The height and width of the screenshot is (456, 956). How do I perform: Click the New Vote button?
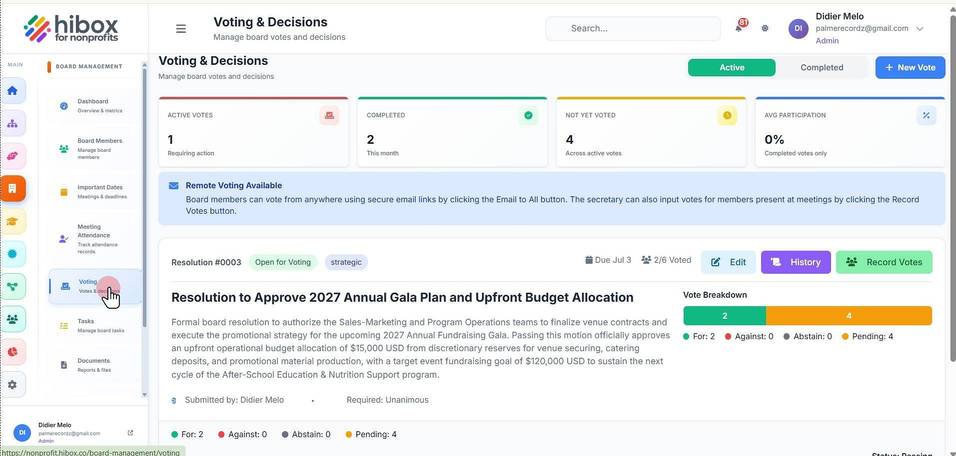coord(910,68)
